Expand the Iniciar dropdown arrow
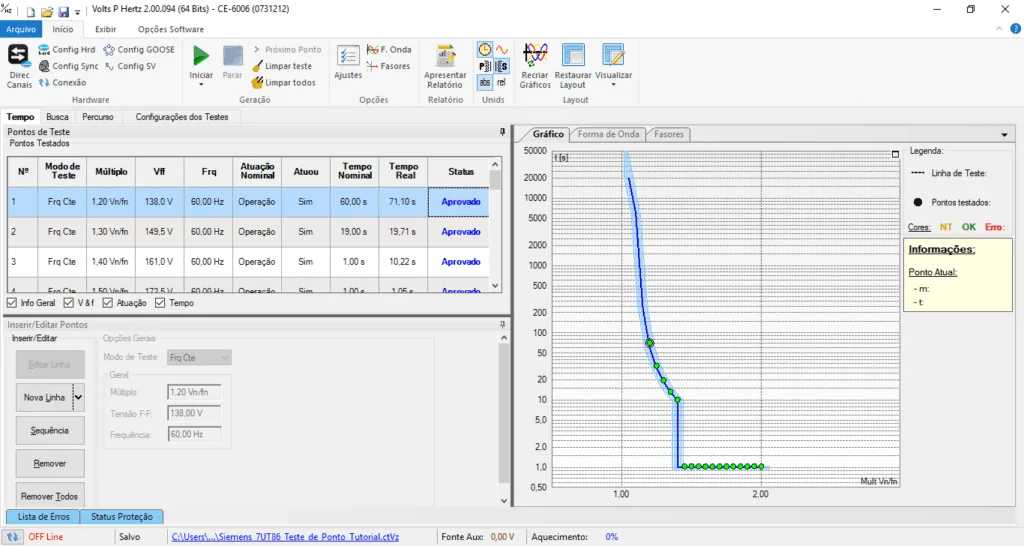The width and height of the screenshot is (1024, 546). coord(201,85)
